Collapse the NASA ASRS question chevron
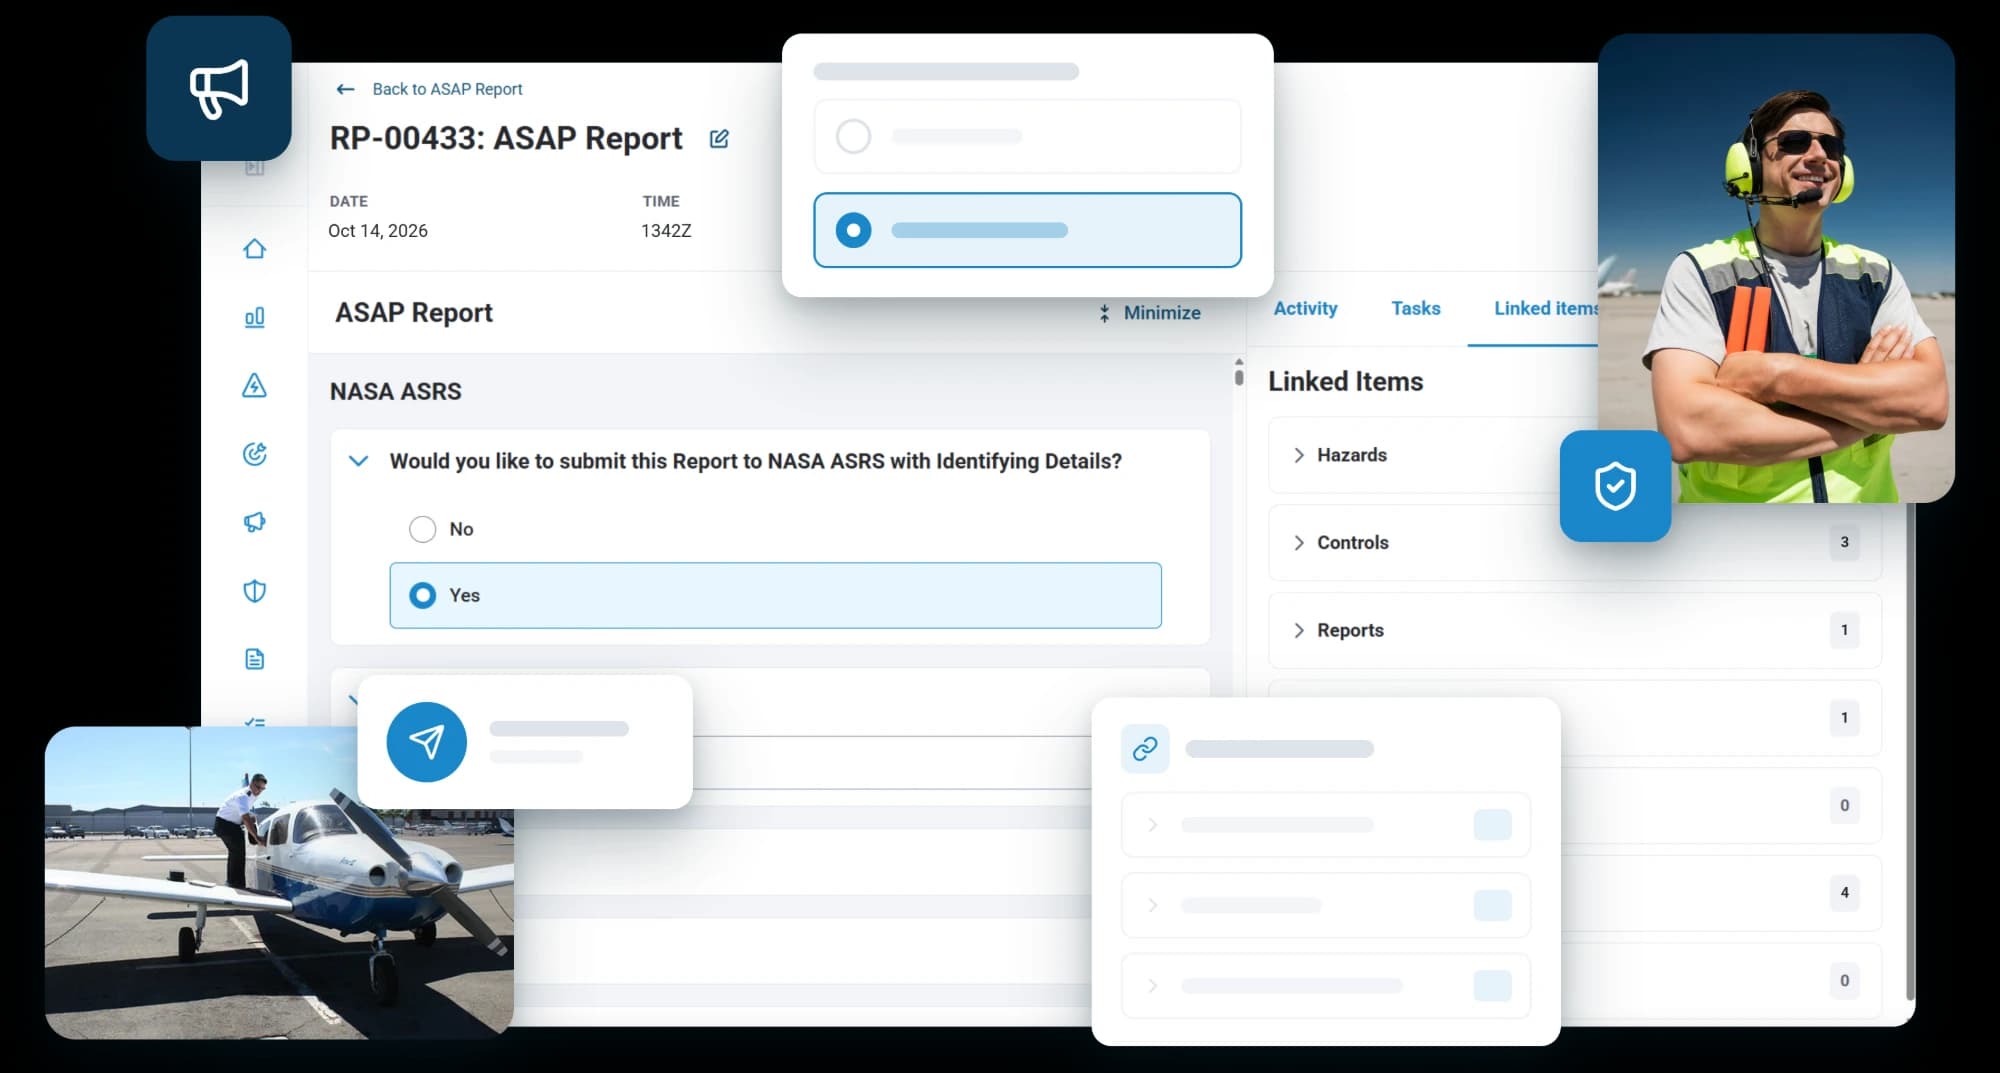 point(358,461)
